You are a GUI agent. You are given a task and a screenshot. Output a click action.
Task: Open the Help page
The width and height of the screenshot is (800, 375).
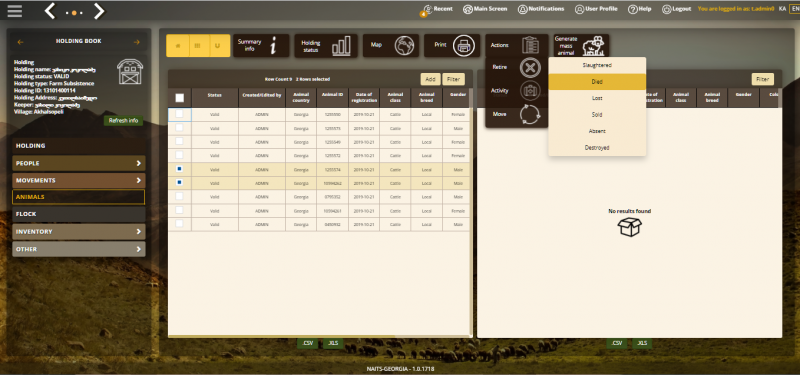tap(639, 9)
